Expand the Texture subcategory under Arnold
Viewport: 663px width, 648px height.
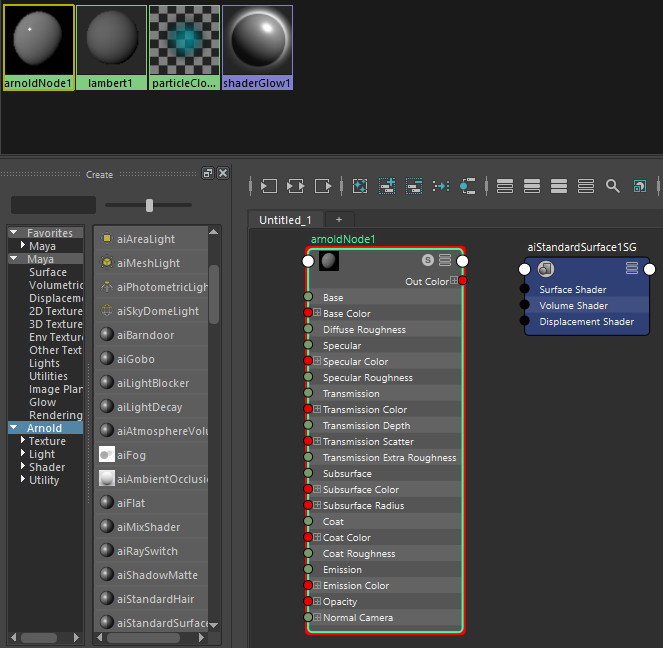pos(23,440)
